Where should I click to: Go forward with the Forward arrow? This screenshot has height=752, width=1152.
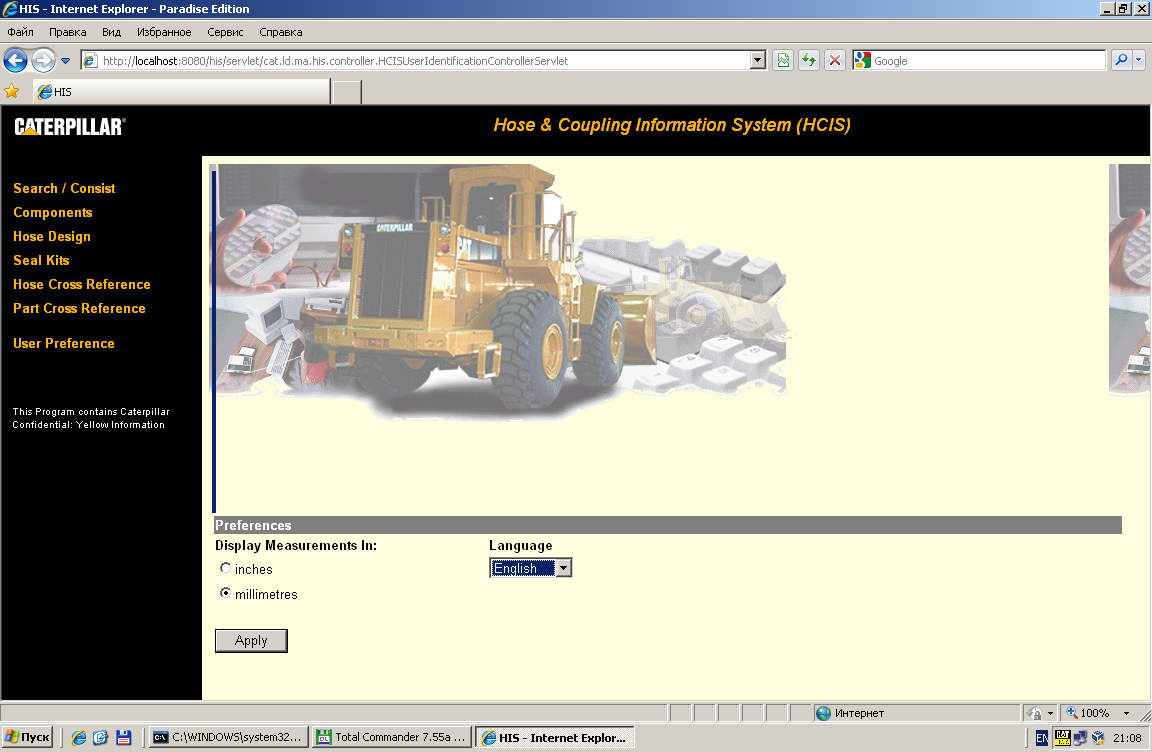tap(43, 60)
